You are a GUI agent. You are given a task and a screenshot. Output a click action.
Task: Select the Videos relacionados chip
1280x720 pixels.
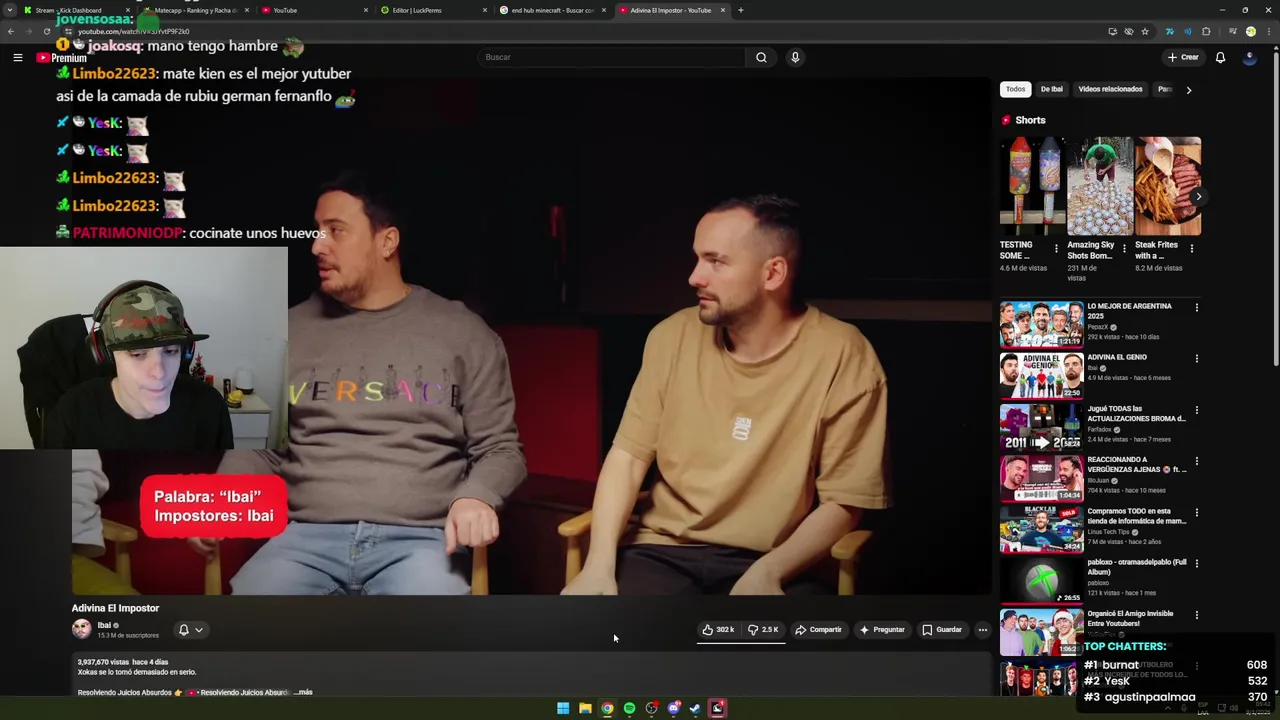tap(1110, 89)
